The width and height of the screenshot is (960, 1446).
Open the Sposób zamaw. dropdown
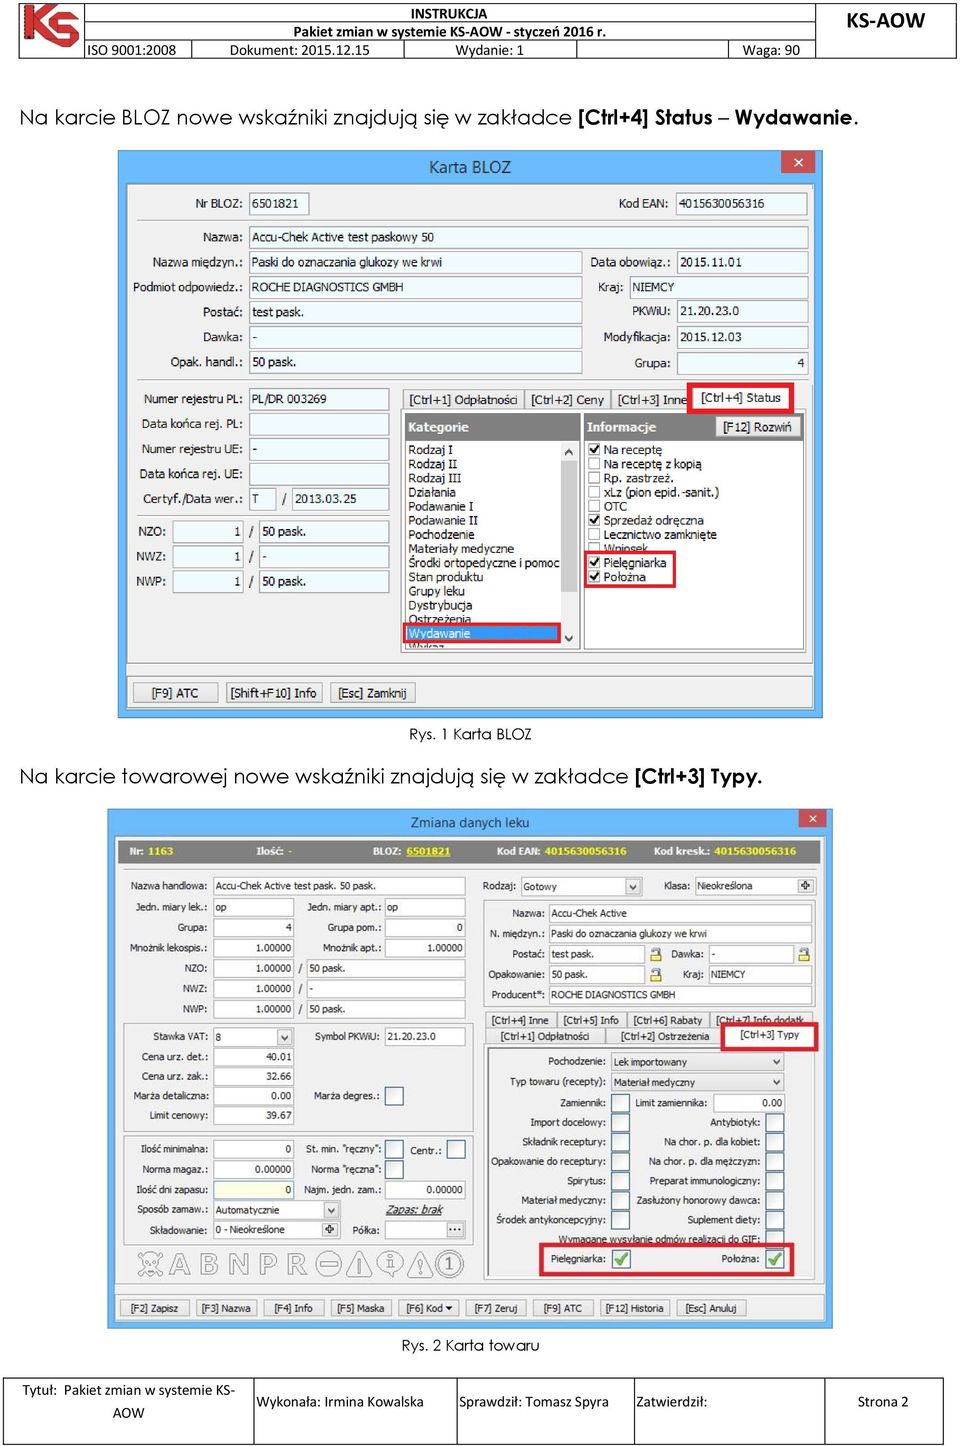click(x=331, y=1210)
